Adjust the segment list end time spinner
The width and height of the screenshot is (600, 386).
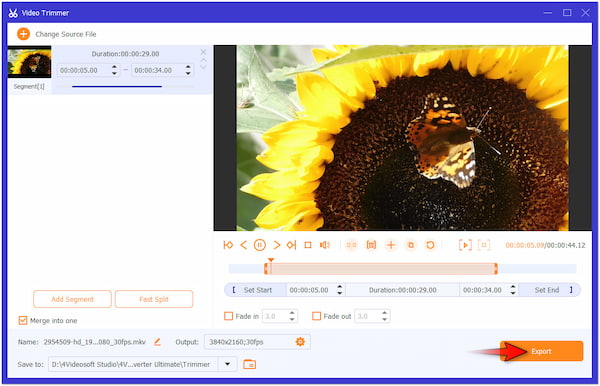[188, 70]
